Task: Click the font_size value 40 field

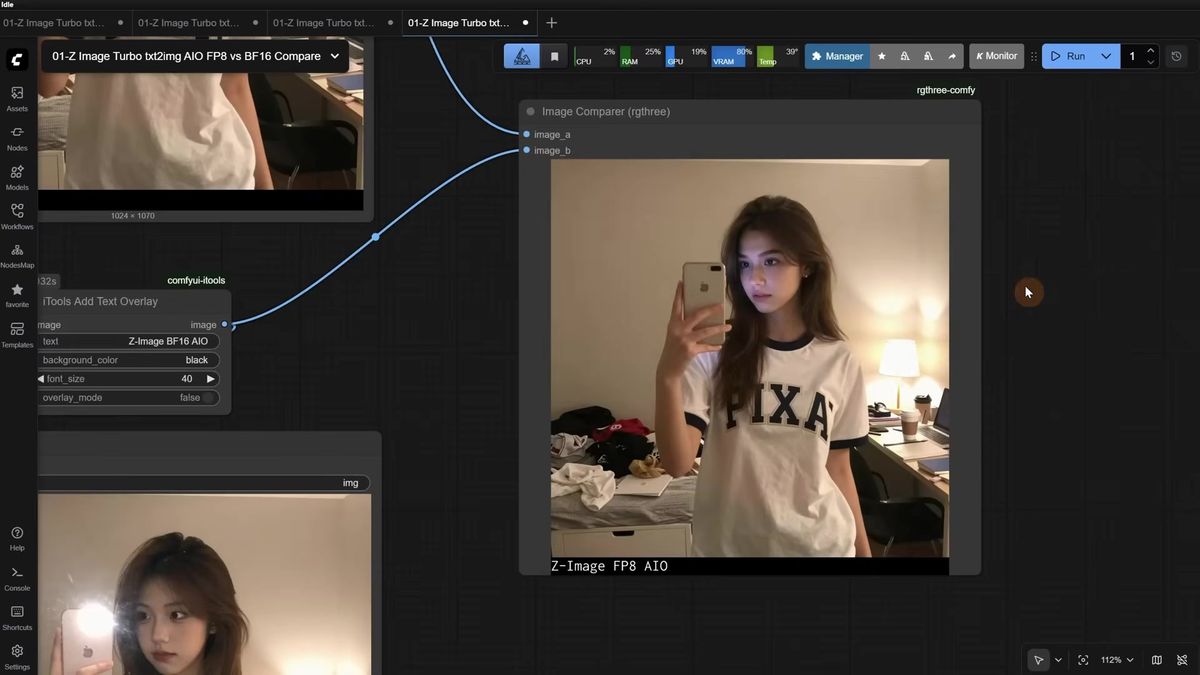Action: [x=128, y=379]
